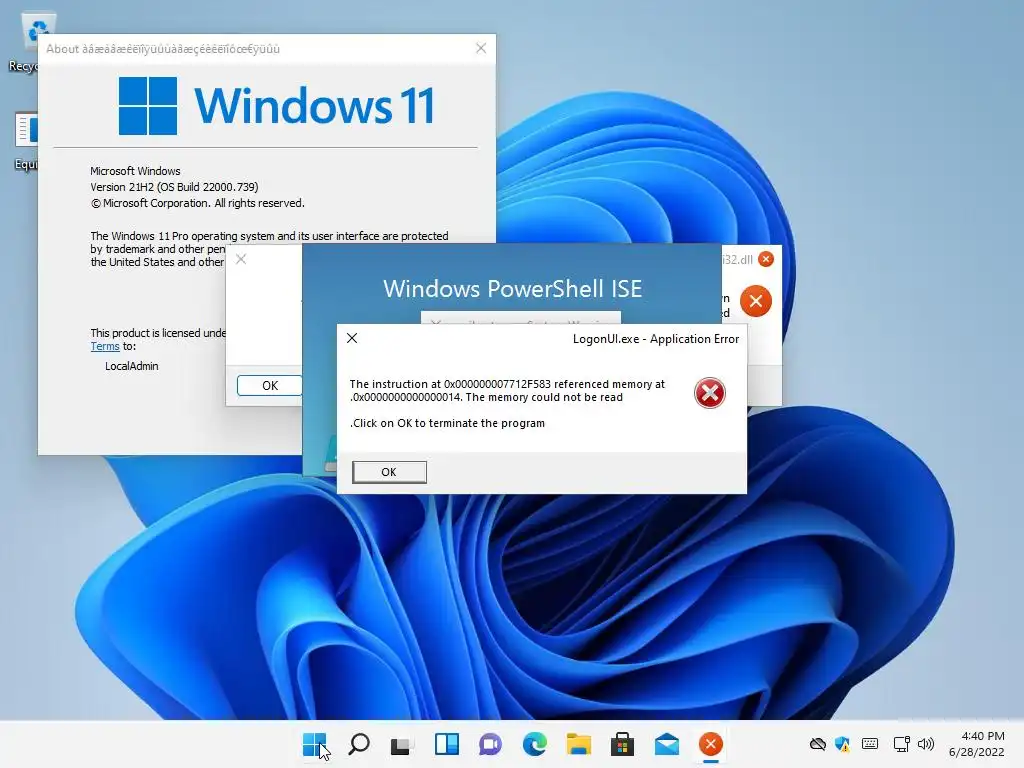Click the "Microsoft Windows" line in About dialog
Image resolution: width=1024 pixels, height=768 pixels.
(x=135, y=171)
